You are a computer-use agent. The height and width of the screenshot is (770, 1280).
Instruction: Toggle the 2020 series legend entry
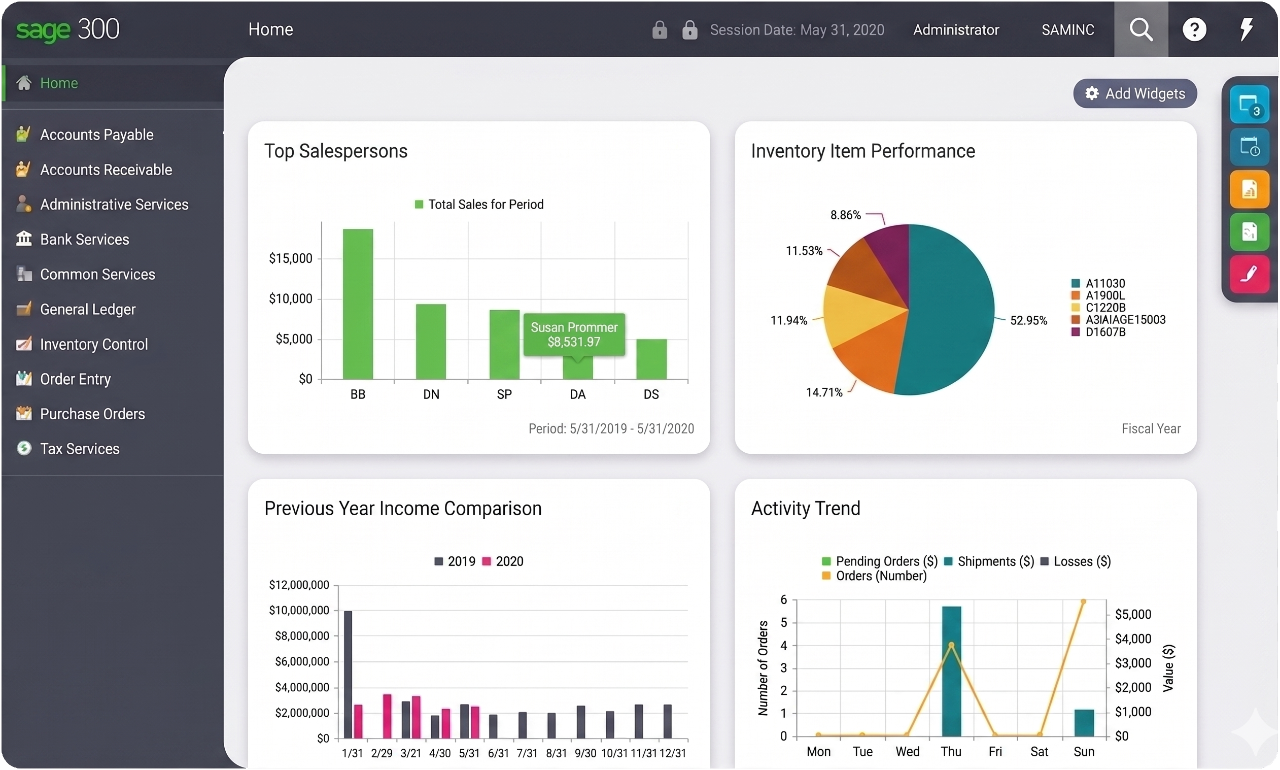(x=503, y=561)
